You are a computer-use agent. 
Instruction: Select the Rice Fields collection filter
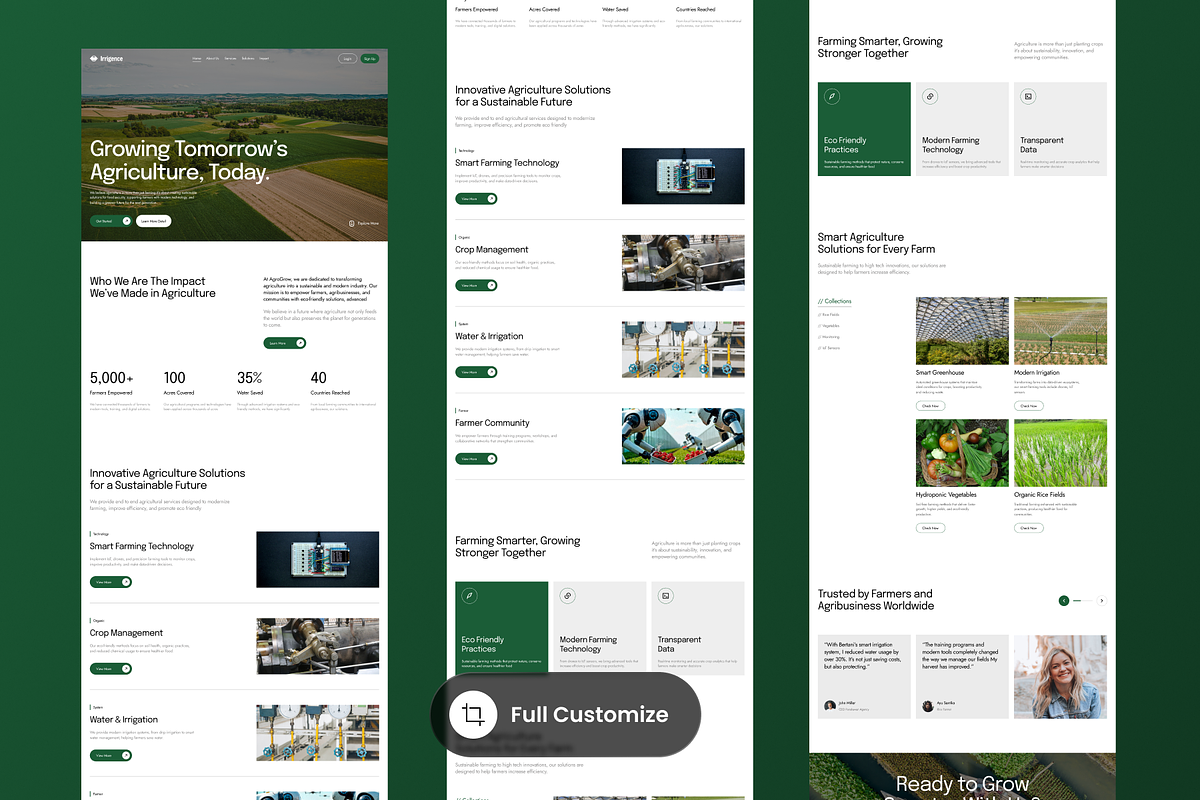pos(829,315)
